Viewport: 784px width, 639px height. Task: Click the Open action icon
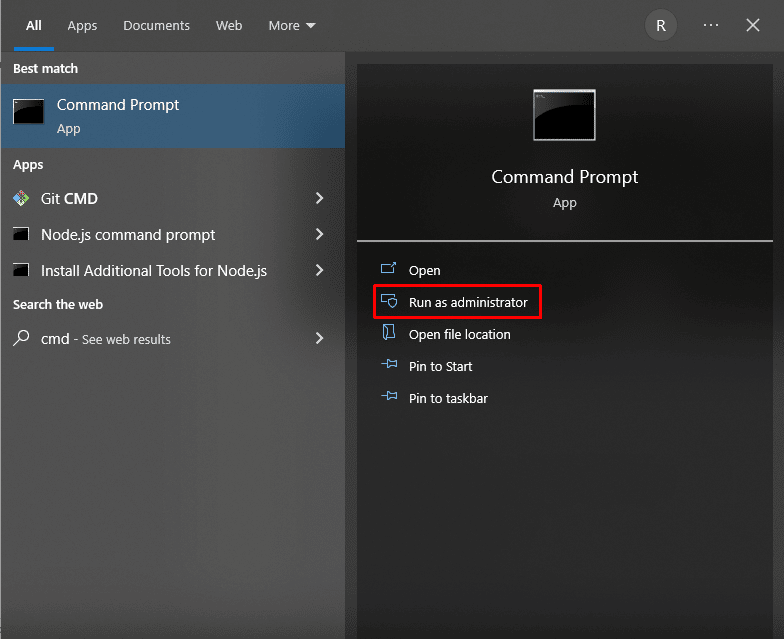pyautogui.click(x=388, y=268)
